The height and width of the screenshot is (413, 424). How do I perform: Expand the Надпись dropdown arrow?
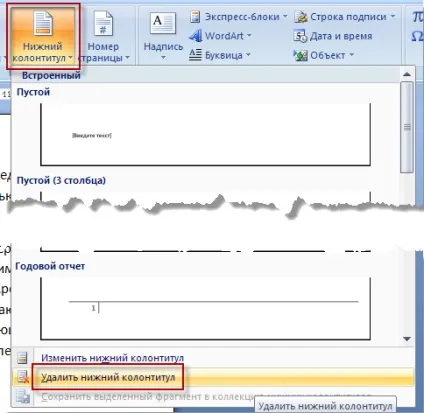pyautogui.click(x=163, y=58)
